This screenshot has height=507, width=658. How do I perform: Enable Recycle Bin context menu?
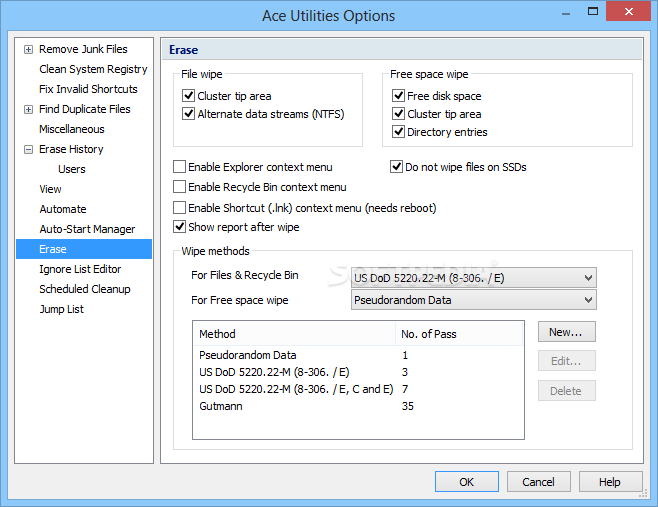180,186
